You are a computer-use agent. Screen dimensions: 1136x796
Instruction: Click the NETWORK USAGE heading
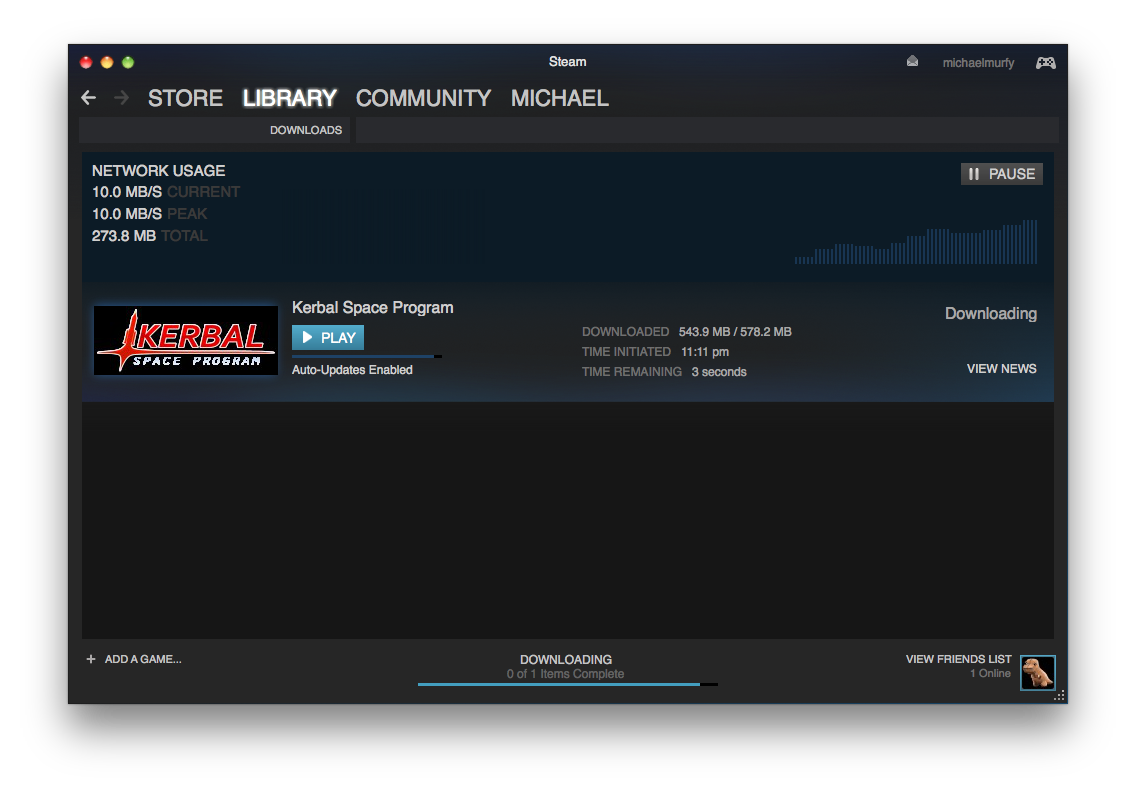click(x=159, y=171)
